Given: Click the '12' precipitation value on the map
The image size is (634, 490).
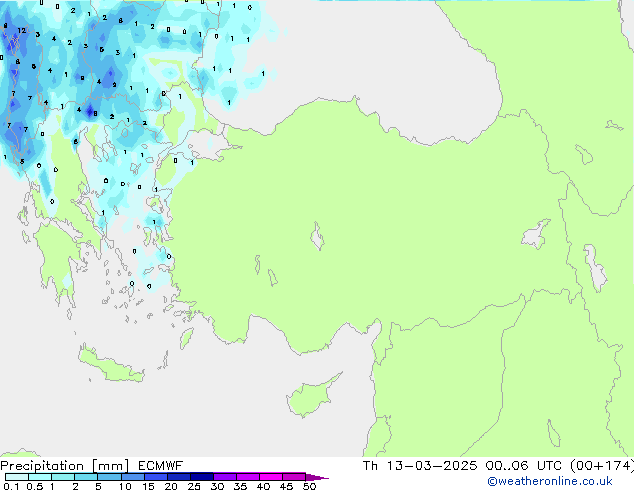Looking at the screenshot, I should pos(21,30).
